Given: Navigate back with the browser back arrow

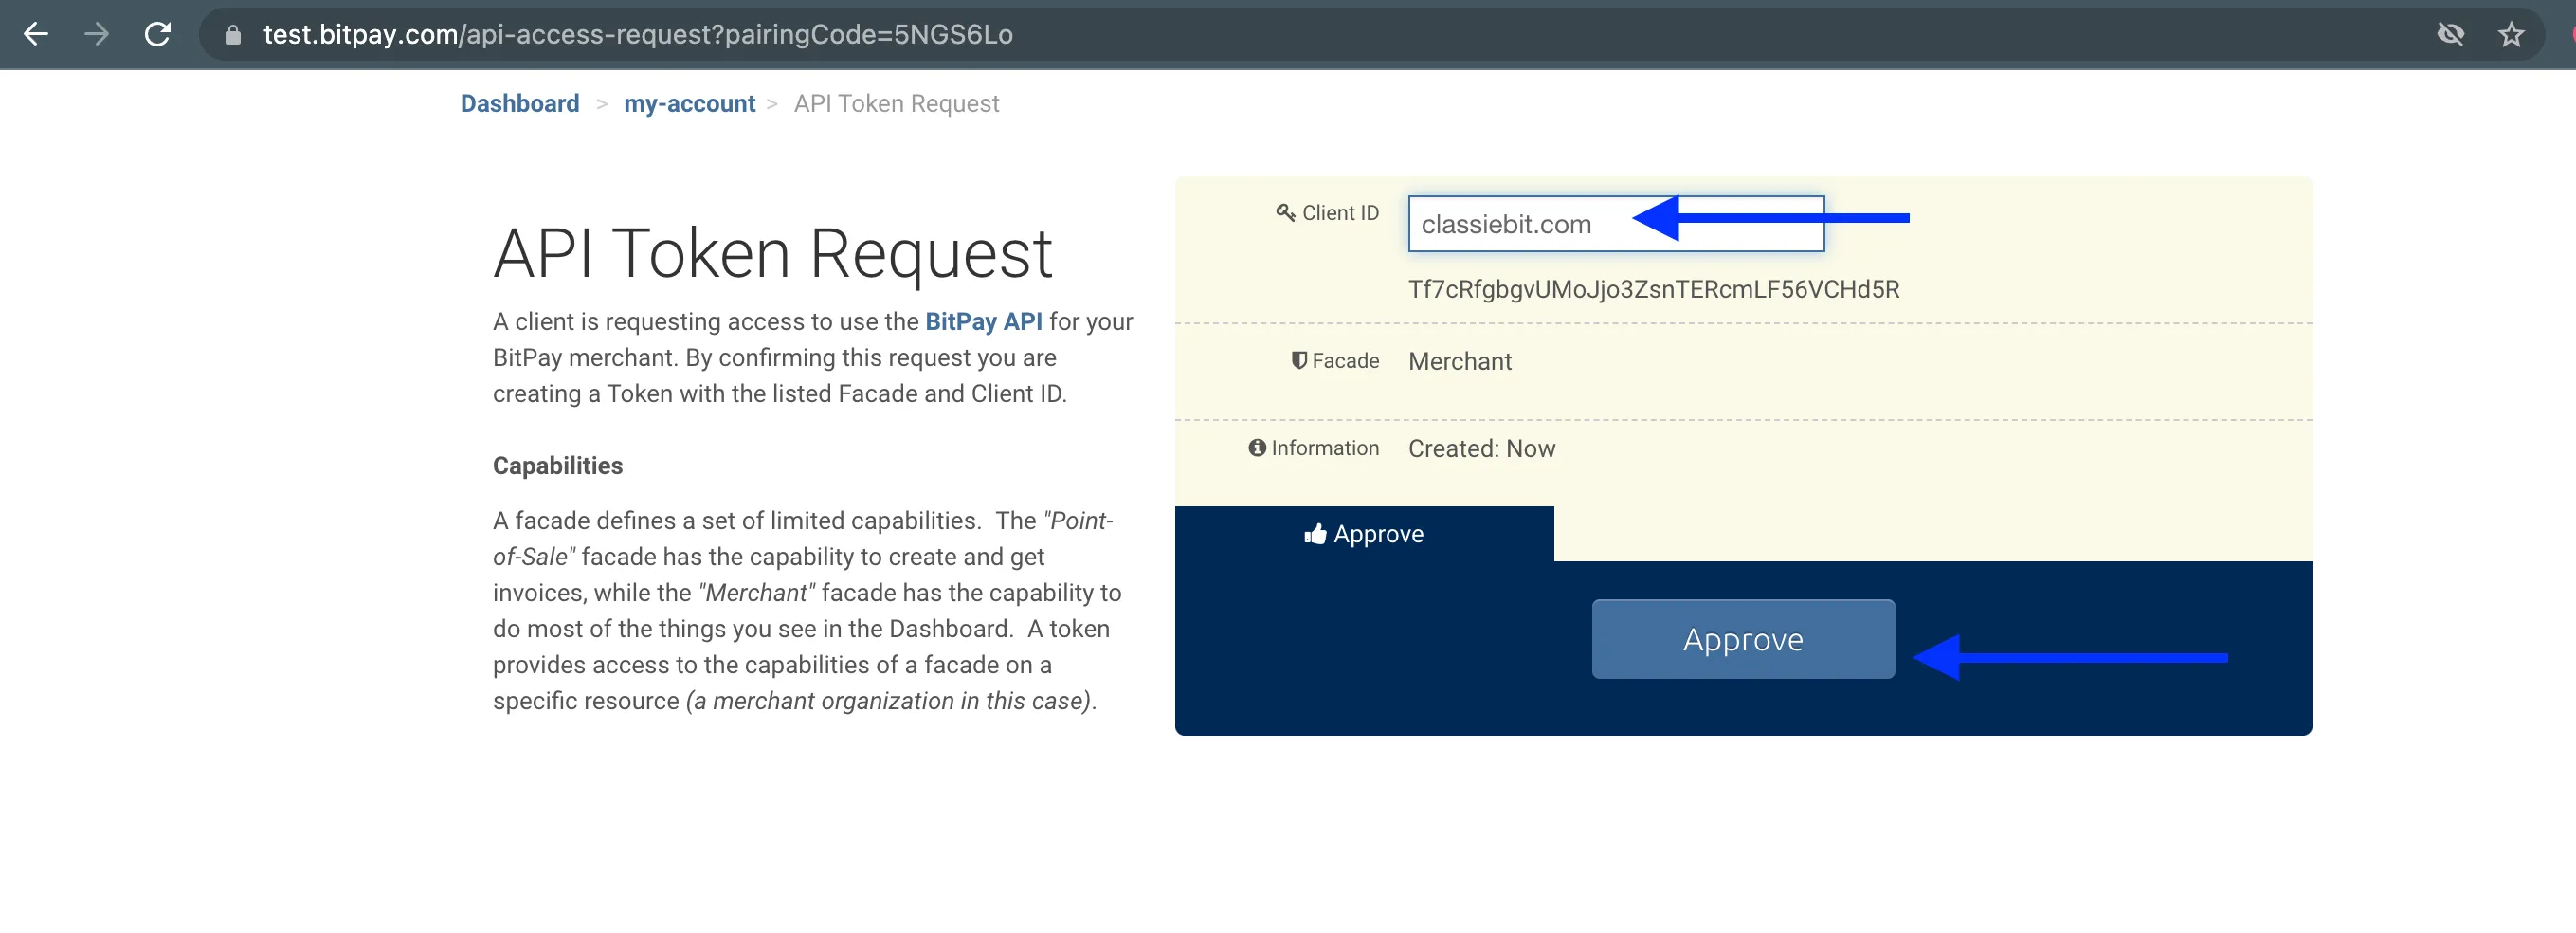Looking at the screenshot, I should pos(36,34).
